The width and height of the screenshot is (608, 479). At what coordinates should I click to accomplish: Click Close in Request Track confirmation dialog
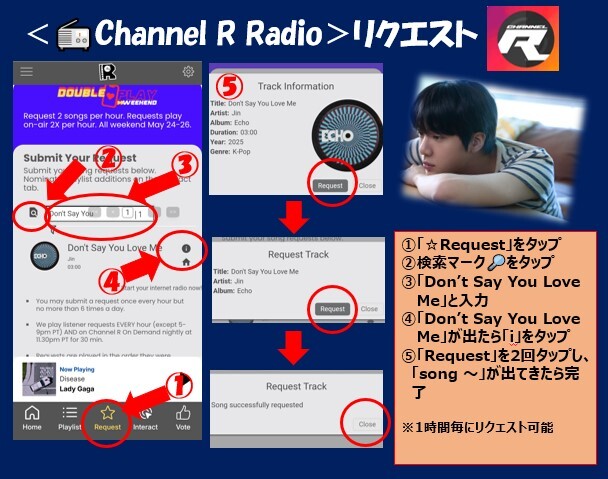(x=369, y=309)
